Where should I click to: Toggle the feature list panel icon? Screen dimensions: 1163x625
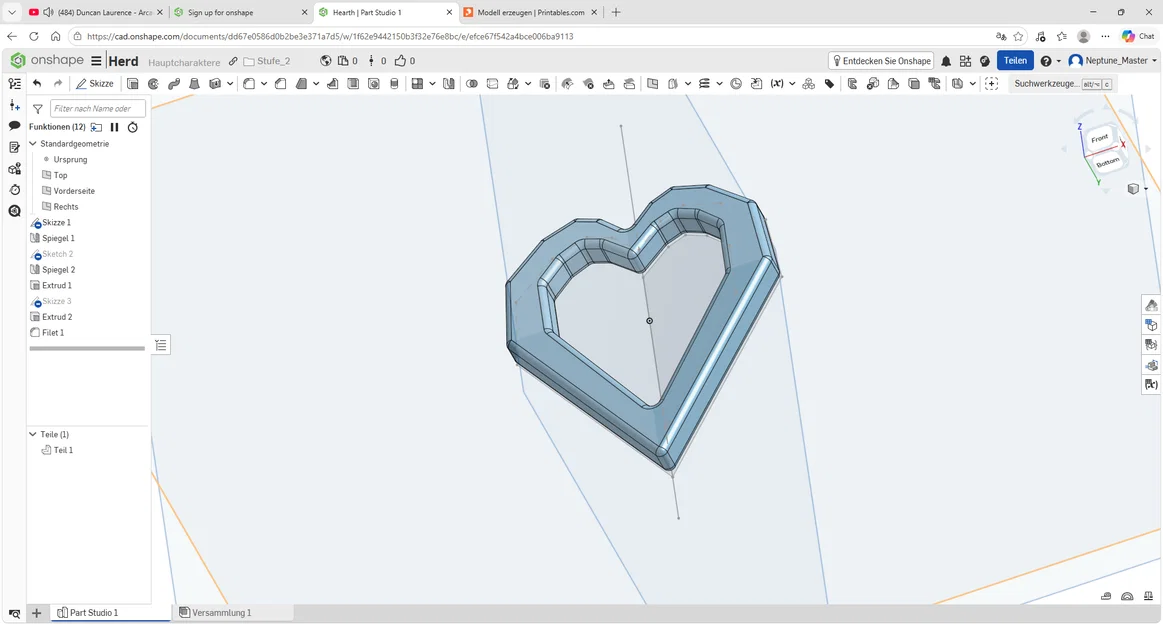coord(14,84)
